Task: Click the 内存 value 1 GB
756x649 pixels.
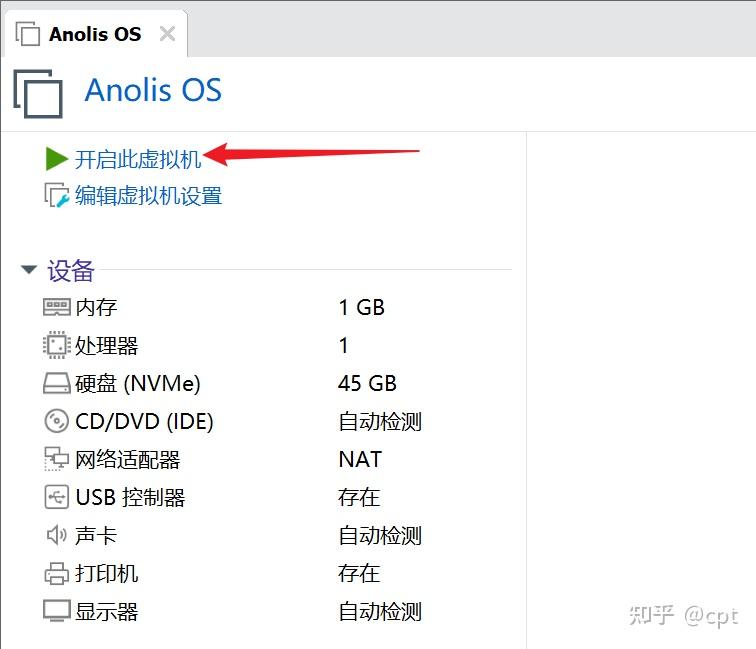Action: click(x=361, y=307)
